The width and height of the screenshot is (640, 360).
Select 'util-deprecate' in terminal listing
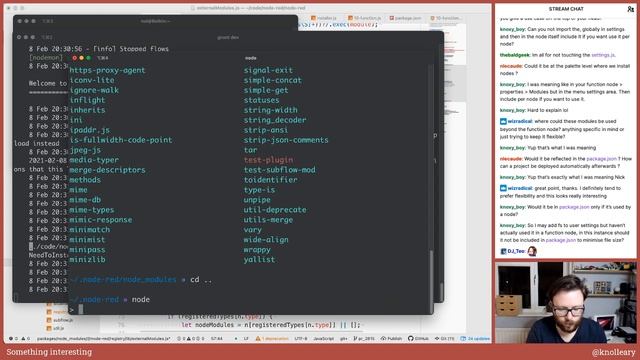tap(275, 210)
